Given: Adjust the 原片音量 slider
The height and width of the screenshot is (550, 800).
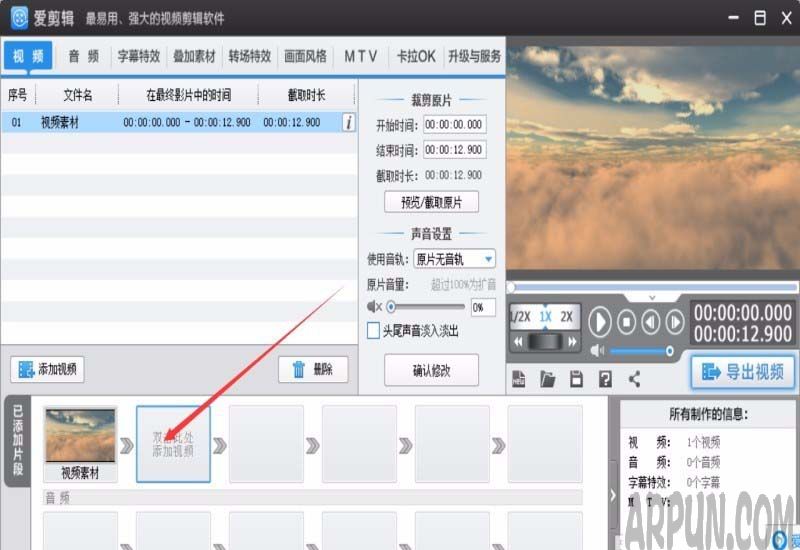Looking at the screenshot, I should pyautogui.click(x=426, y=307).
